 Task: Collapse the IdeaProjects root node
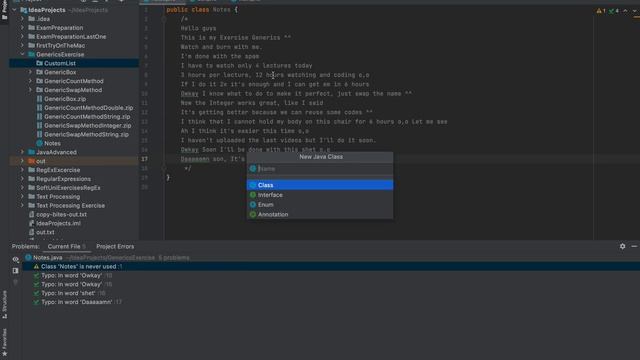click(15, 10)
